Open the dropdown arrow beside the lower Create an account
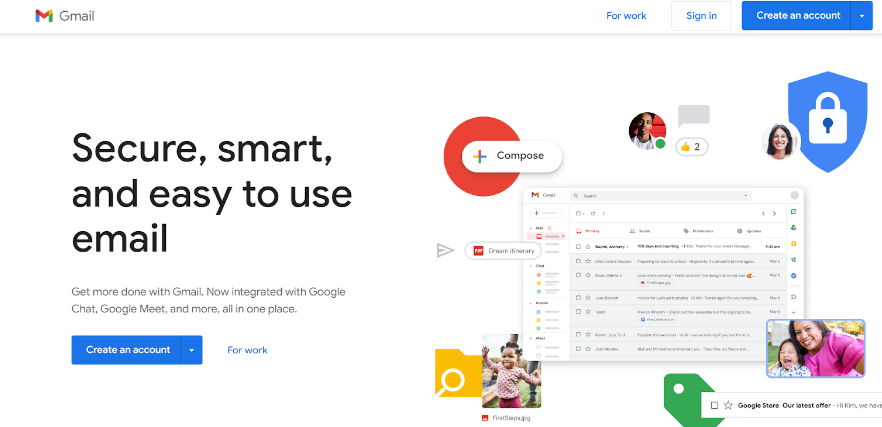882x427 pixels. point(191,350)
